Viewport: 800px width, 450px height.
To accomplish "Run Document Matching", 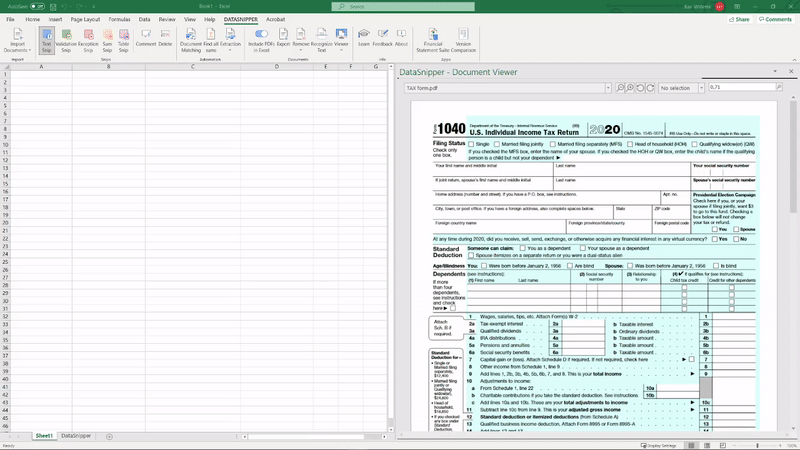I will click(191, 40).
